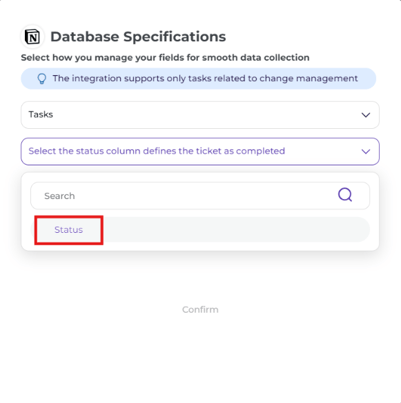Viewport: 401px width, 403px height.
Task: Click the magnifying glass search icon
Action: pos(345,195)
